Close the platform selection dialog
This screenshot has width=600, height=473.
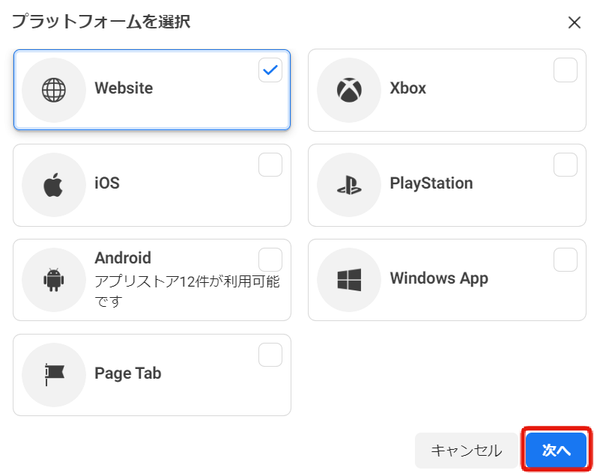[574, 23]
